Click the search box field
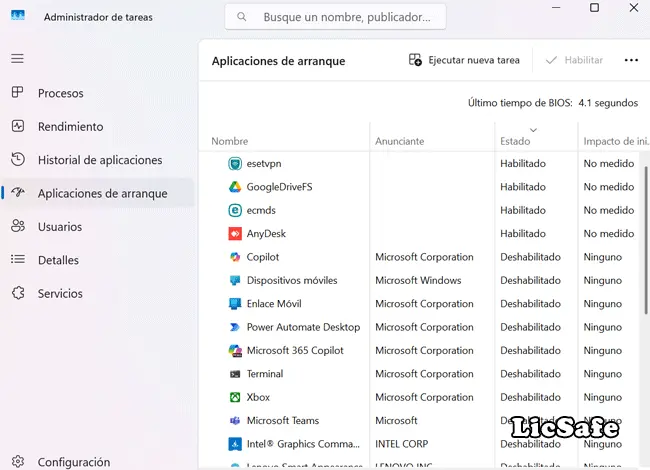650x470 pixels. (x=335, y=17)
